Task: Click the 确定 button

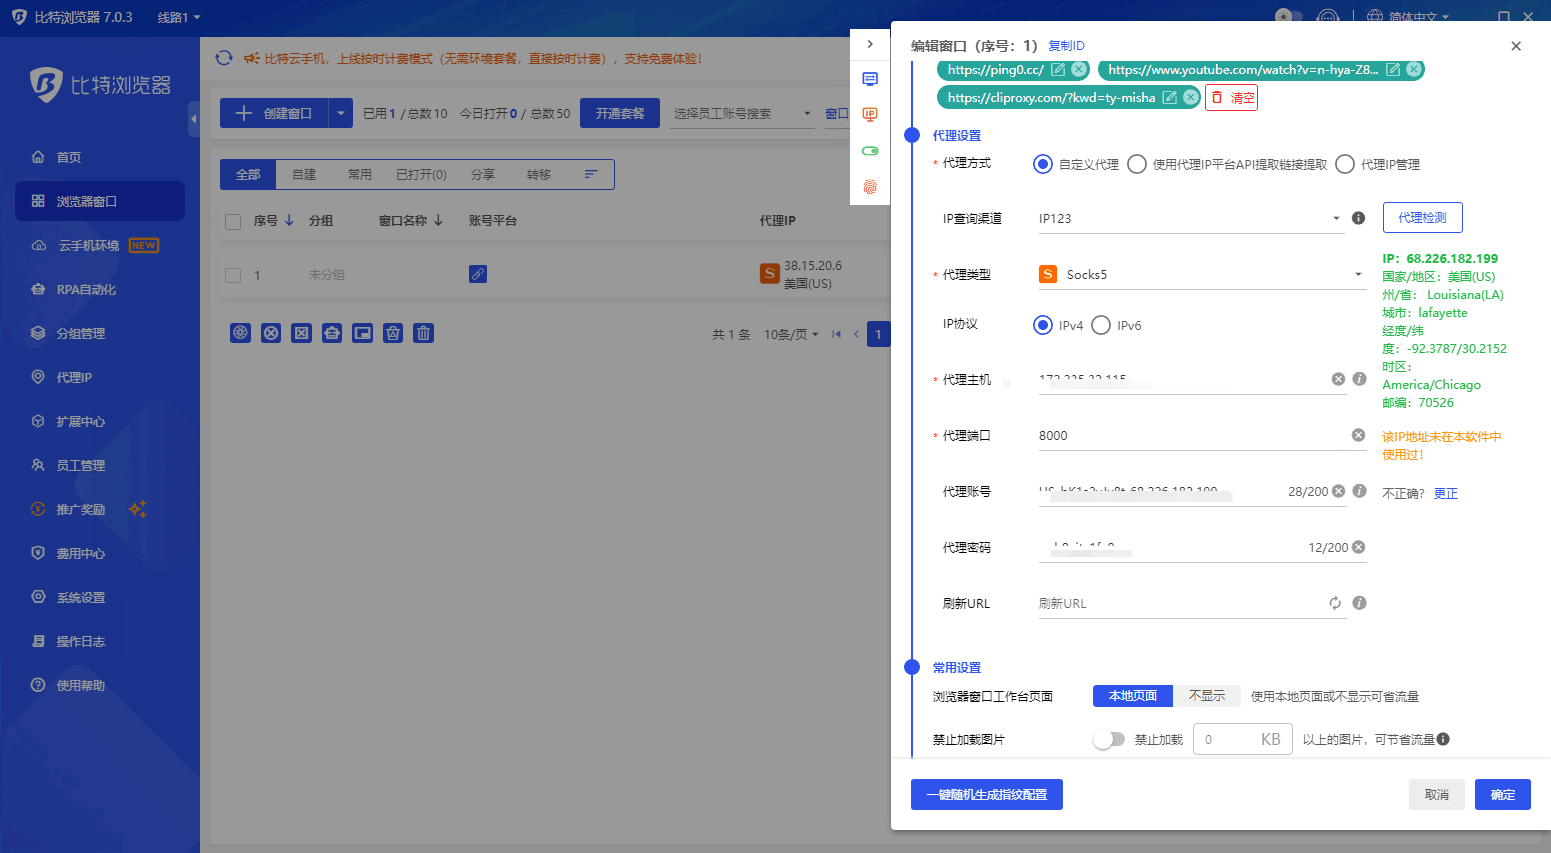Action: pyautogui.click(x=1503, y=795)
